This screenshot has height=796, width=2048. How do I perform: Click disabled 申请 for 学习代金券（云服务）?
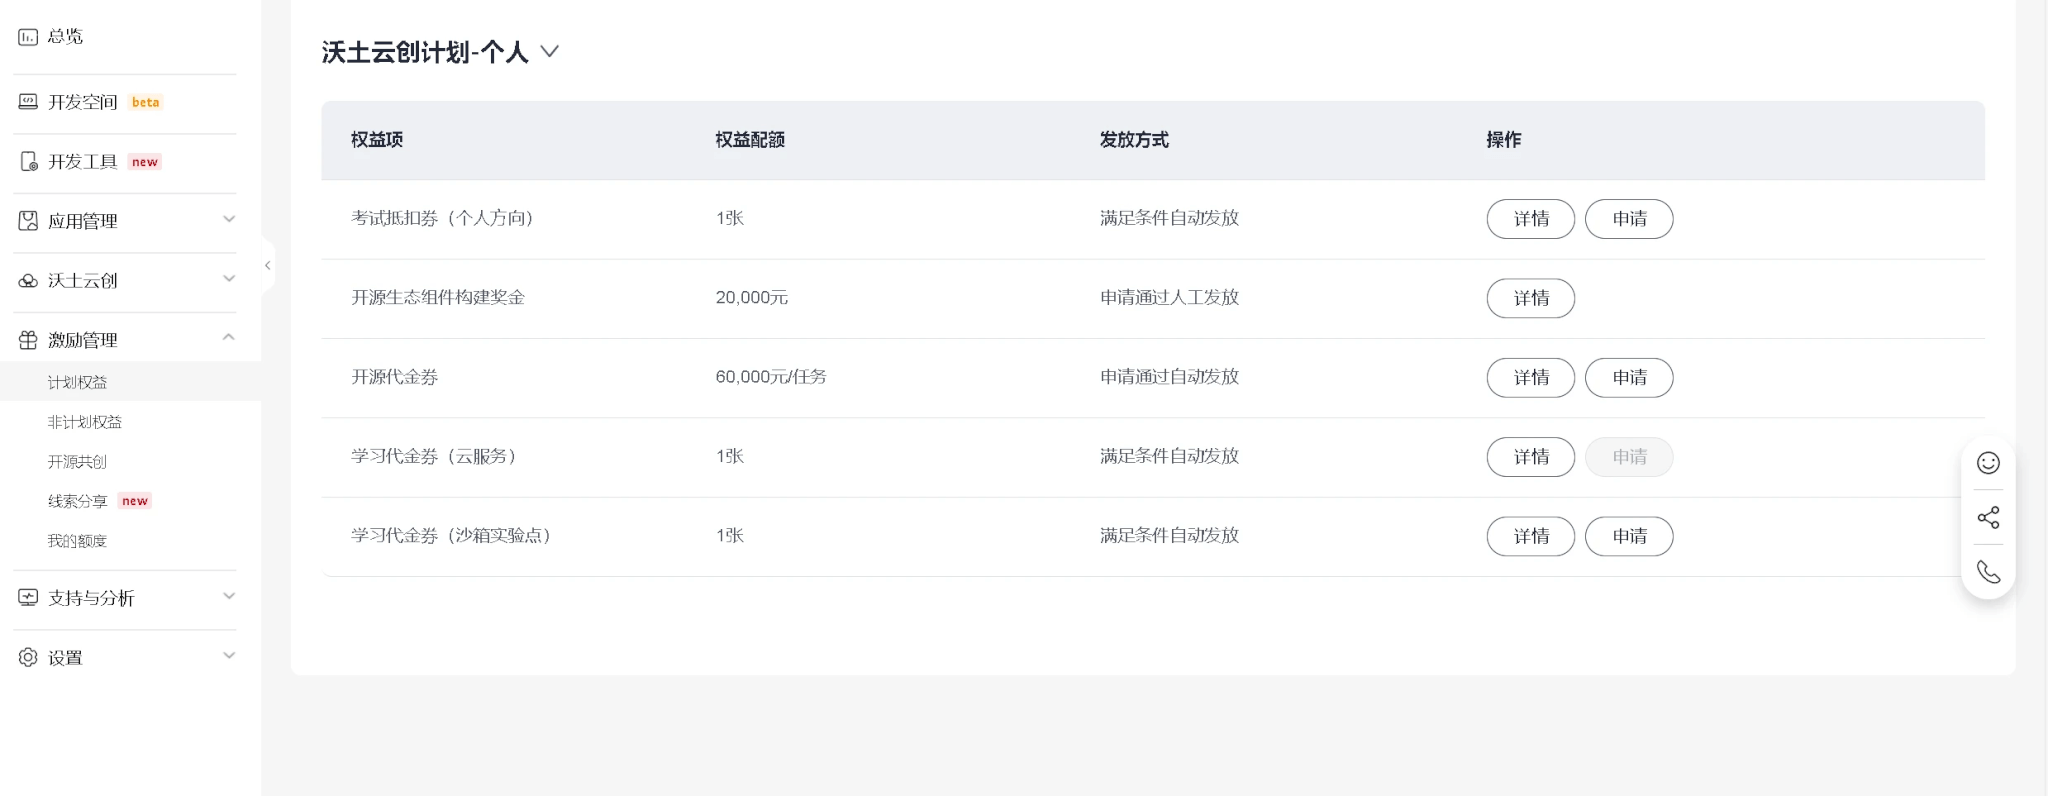(x=1629, y=457)
